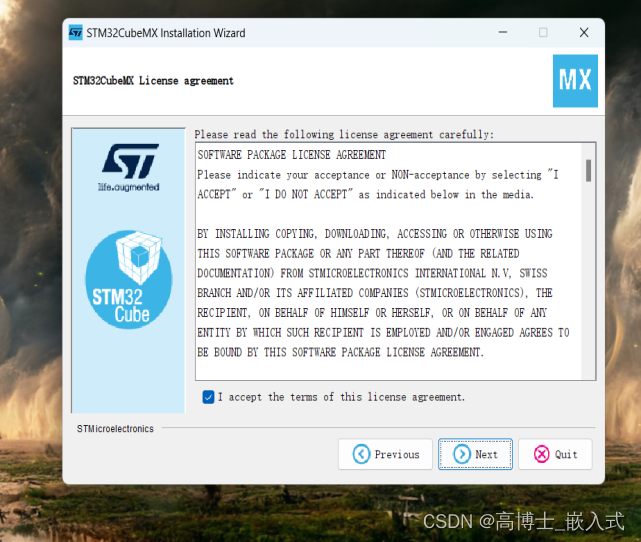
Task: Click the Next button
Action: coord(475,454)
